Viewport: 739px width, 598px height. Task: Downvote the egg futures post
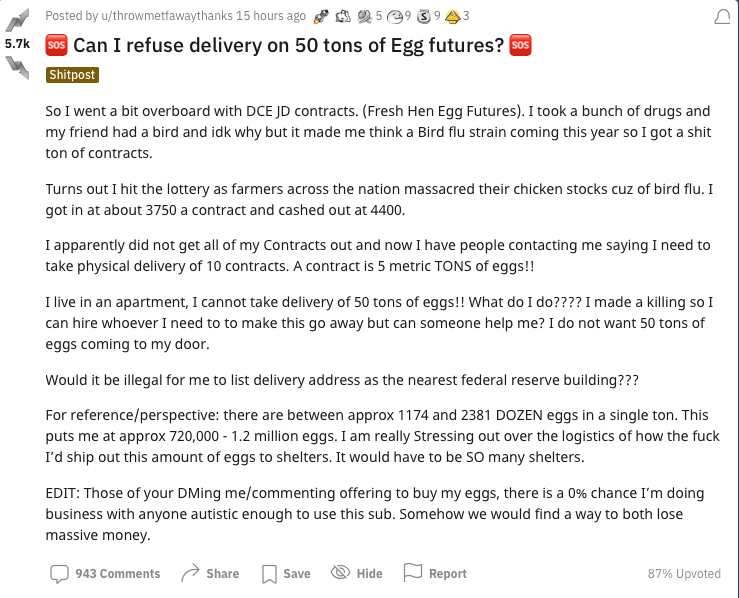(17, 68)
